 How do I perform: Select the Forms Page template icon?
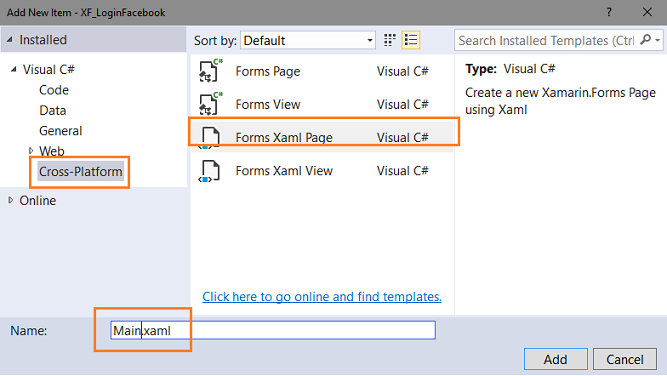tap(210, 71)
